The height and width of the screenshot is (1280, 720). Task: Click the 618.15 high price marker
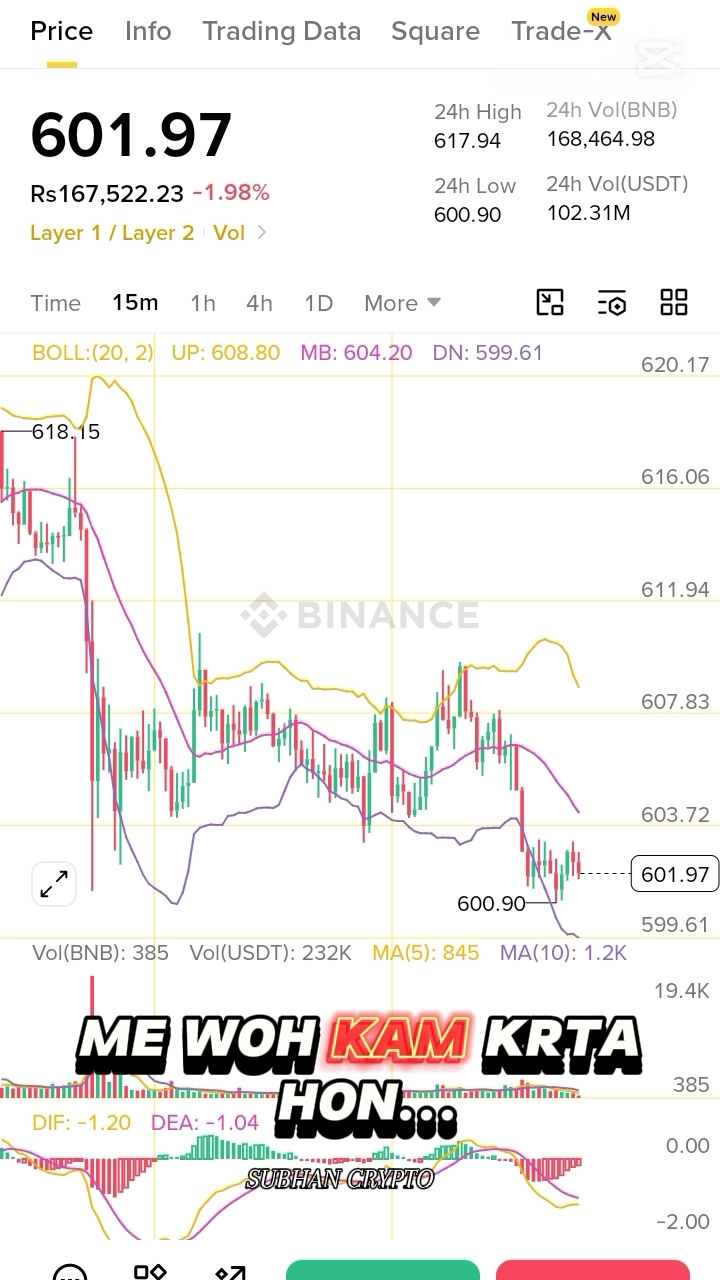pos(66,432)
